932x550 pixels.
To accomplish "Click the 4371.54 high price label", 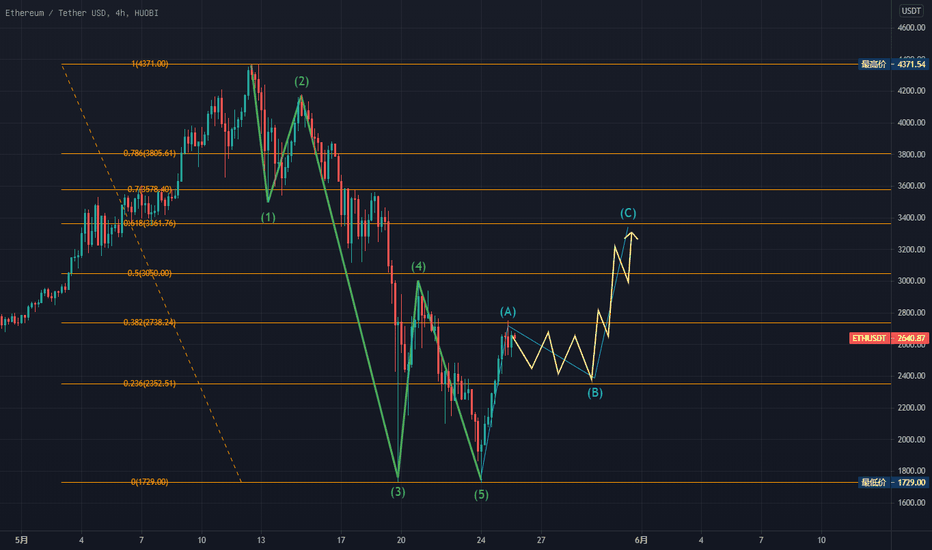I will pyautogui.click(x=911, y=64).
